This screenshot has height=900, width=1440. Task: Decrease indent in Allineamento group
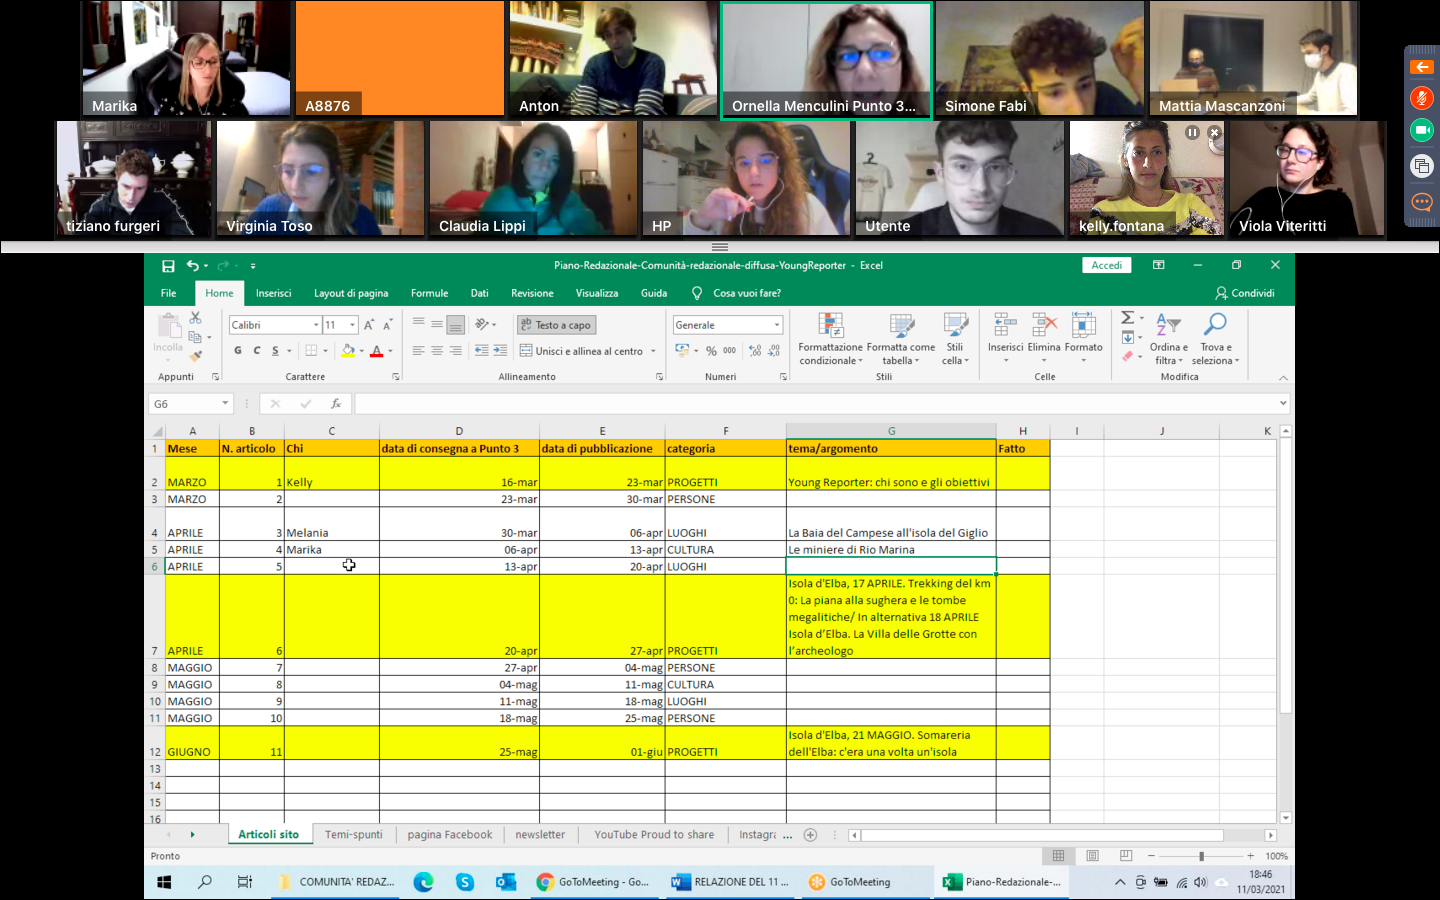[x=482, y=351]
